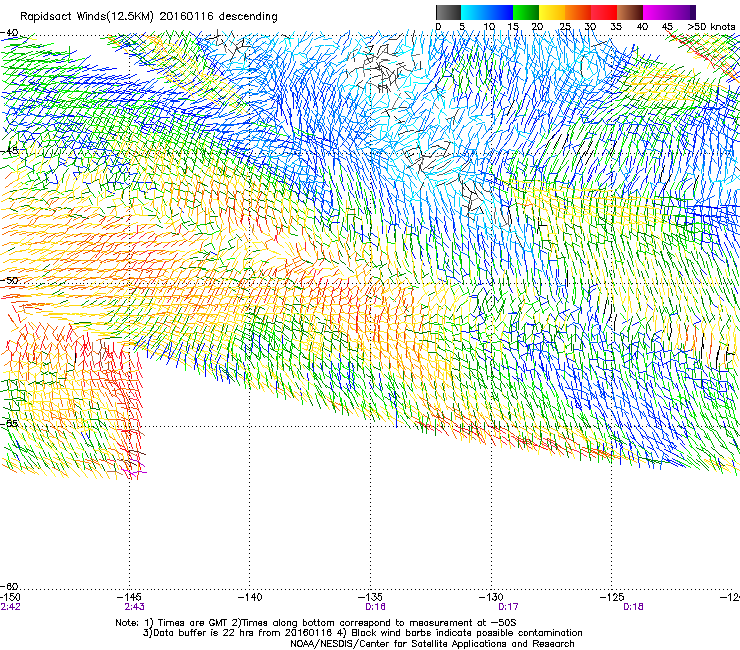
Task: Click the '-125' longitude axis label
Action: coord(612,597)
